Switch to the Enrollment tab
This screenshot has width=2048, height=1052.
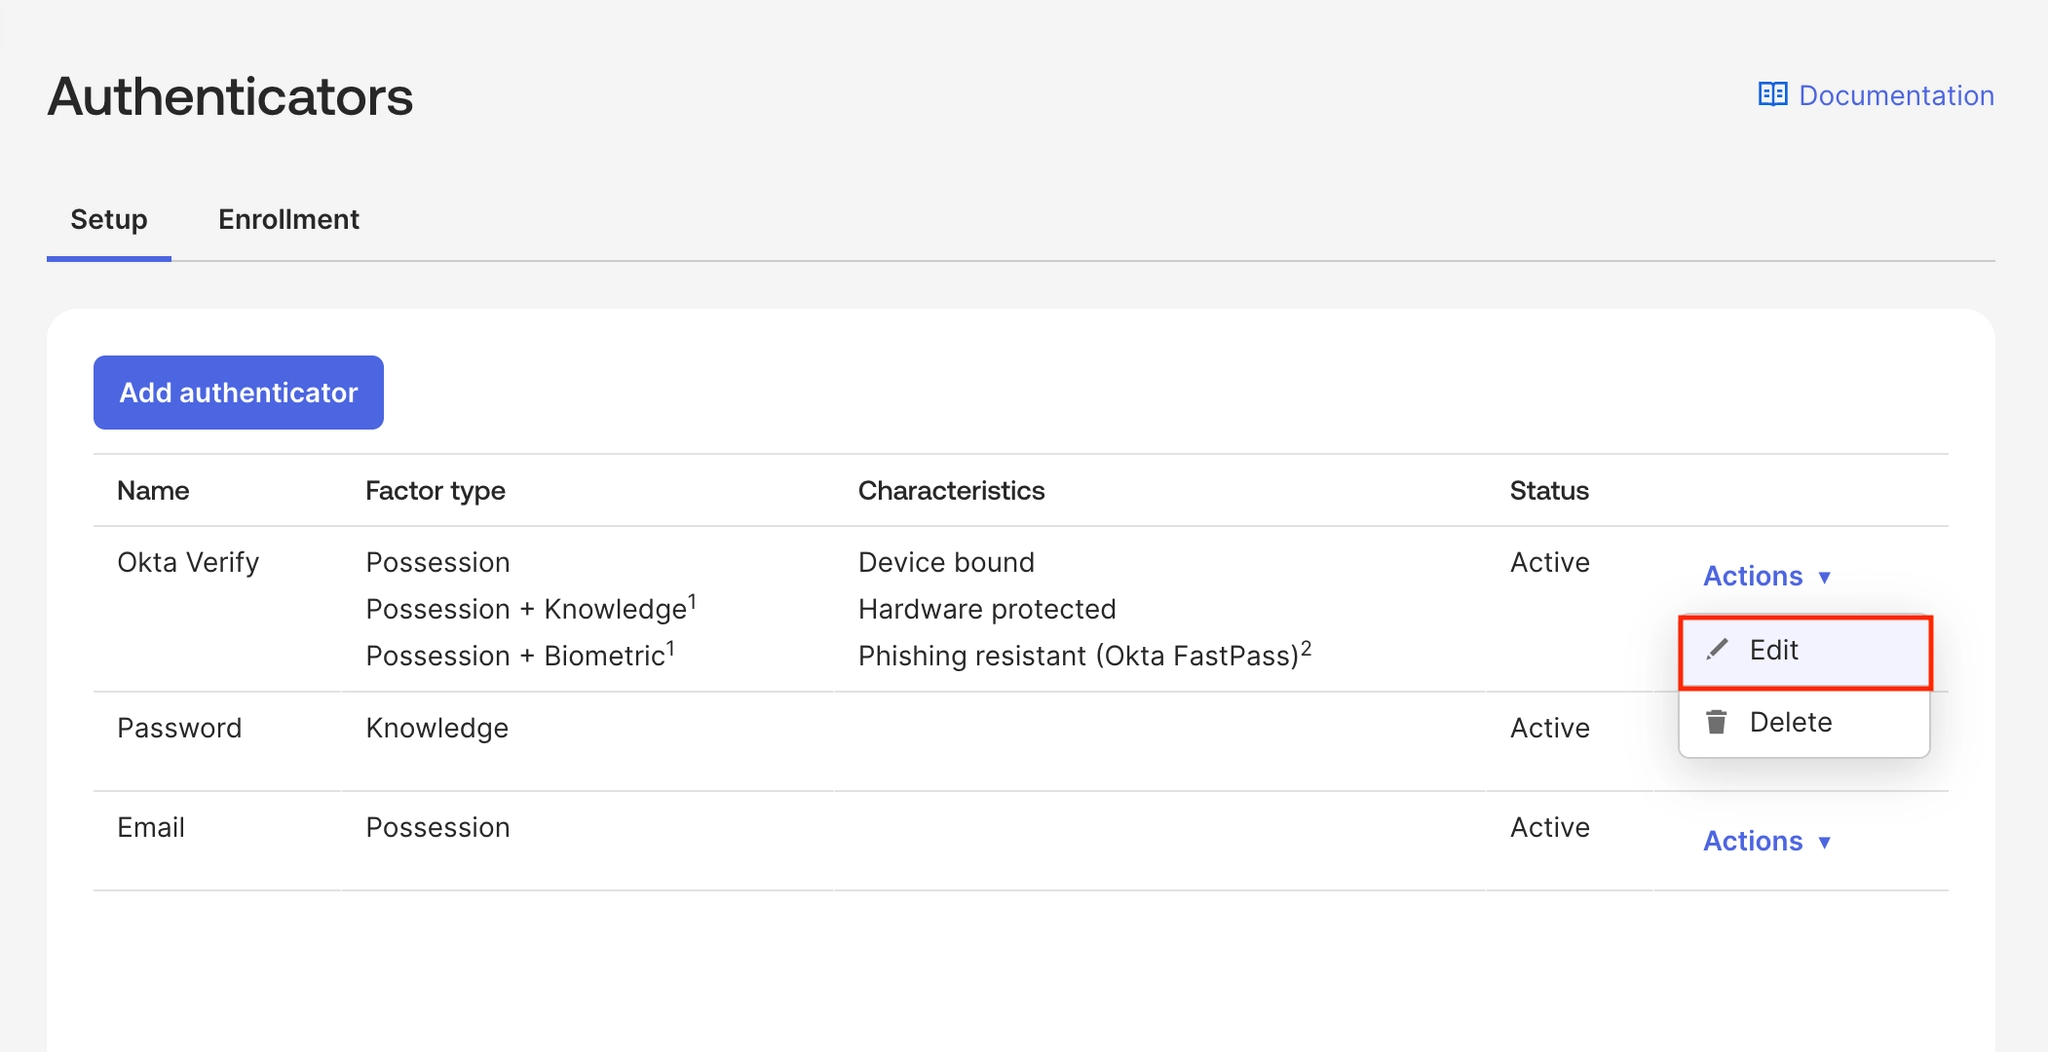(288, 219)
